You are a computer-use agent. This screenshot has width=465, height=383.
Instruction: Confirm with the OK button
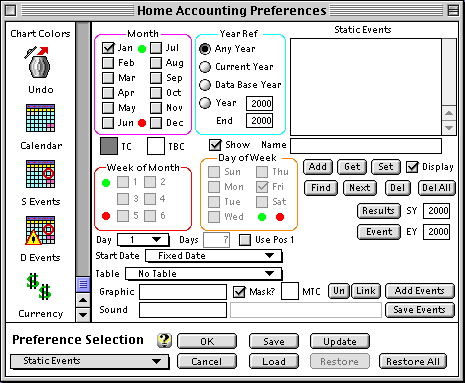coord(207,341)
